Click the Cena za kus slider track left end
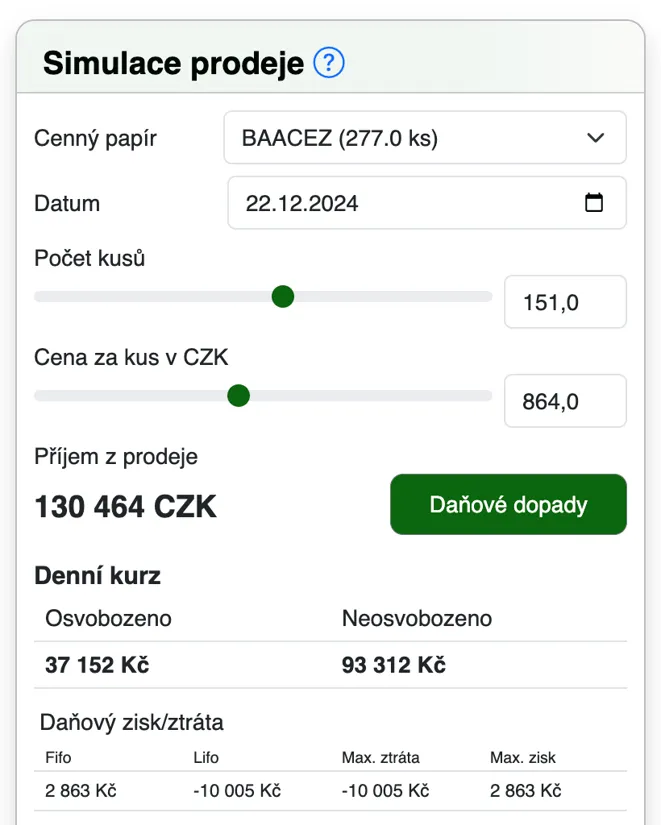The image size is (661, 825). click(x=40, y=396)
